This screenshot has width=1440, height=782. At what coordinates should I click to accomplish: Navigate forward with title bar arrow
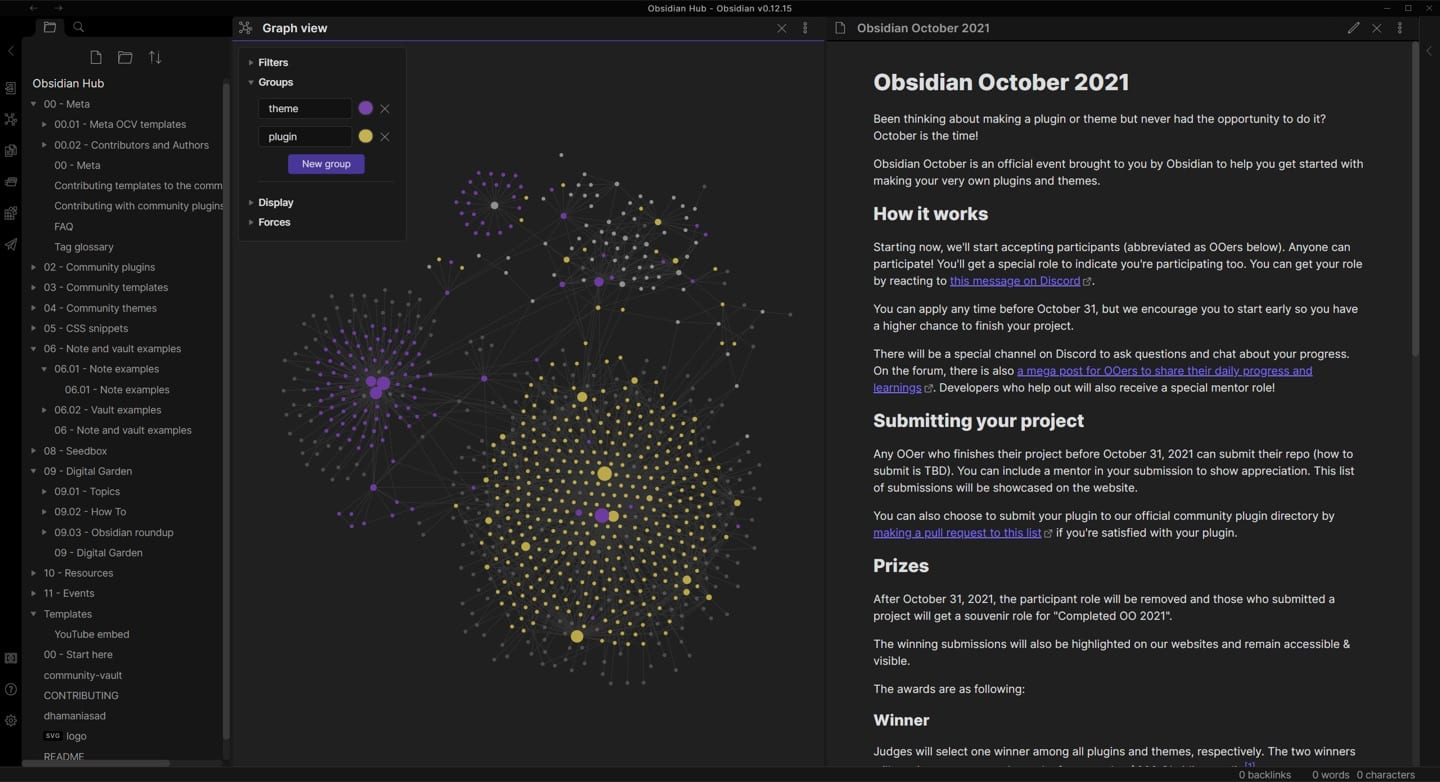[x=58, y=8]
